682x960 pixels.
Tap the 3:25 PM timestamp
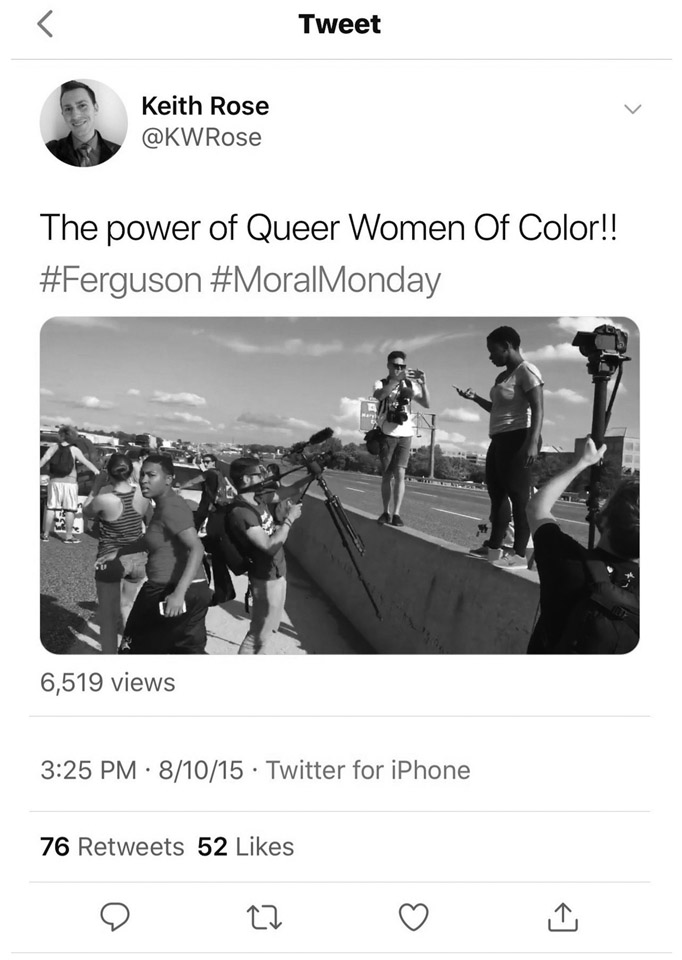tap(88, 770)
